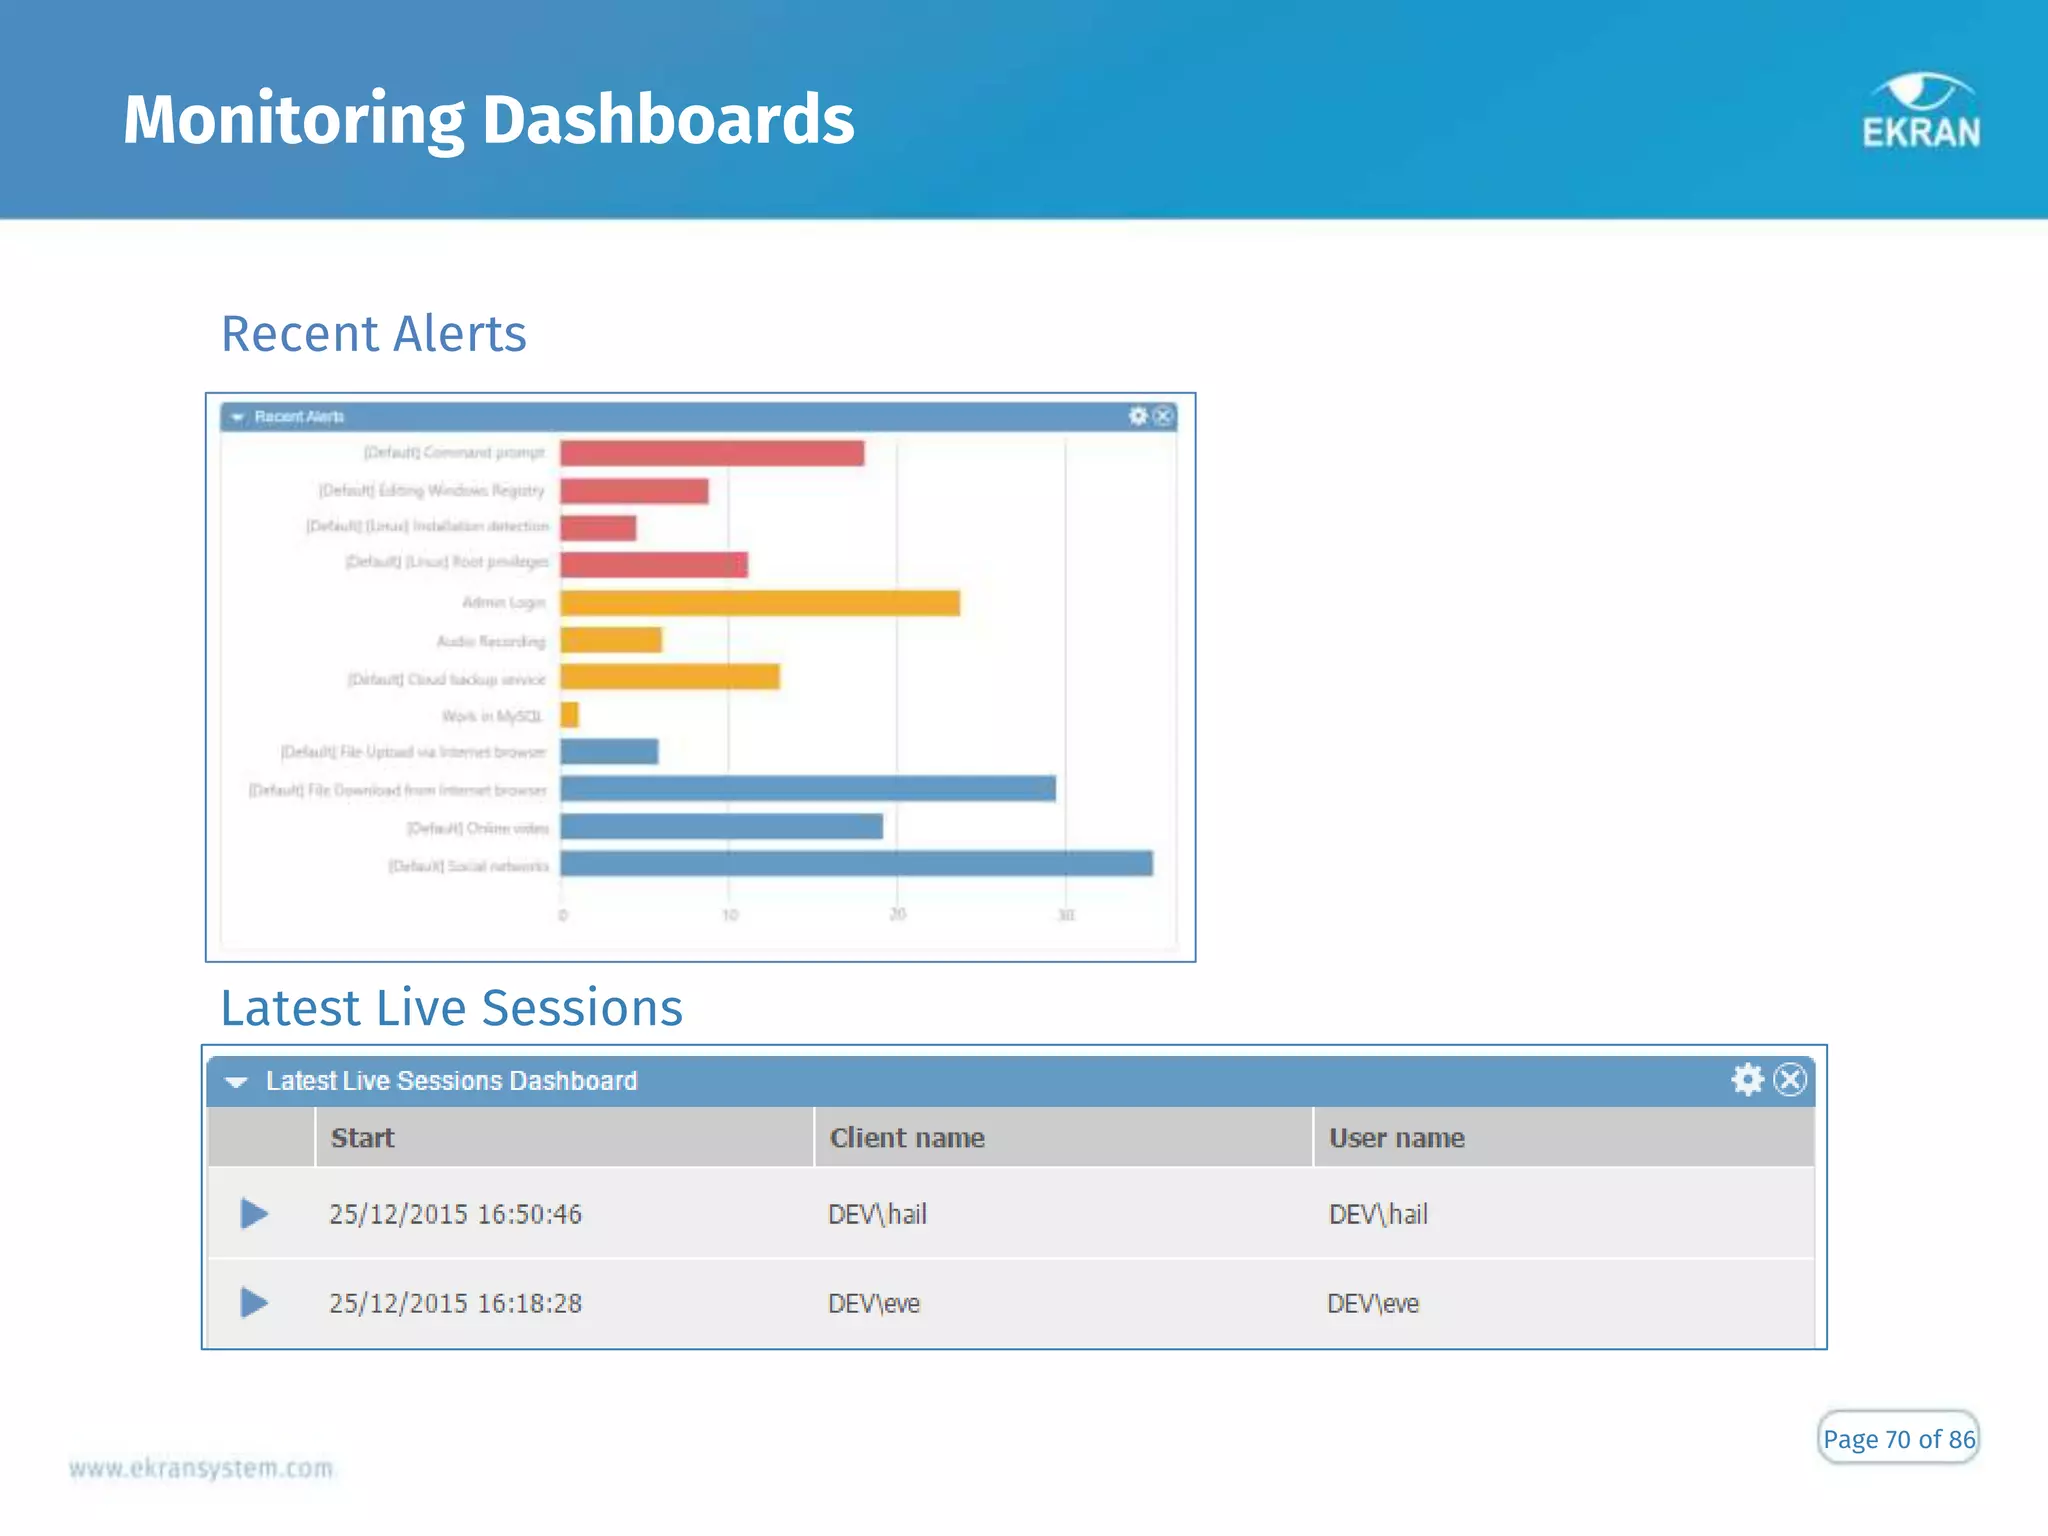Click the Ekran logo

point(1921,111)
